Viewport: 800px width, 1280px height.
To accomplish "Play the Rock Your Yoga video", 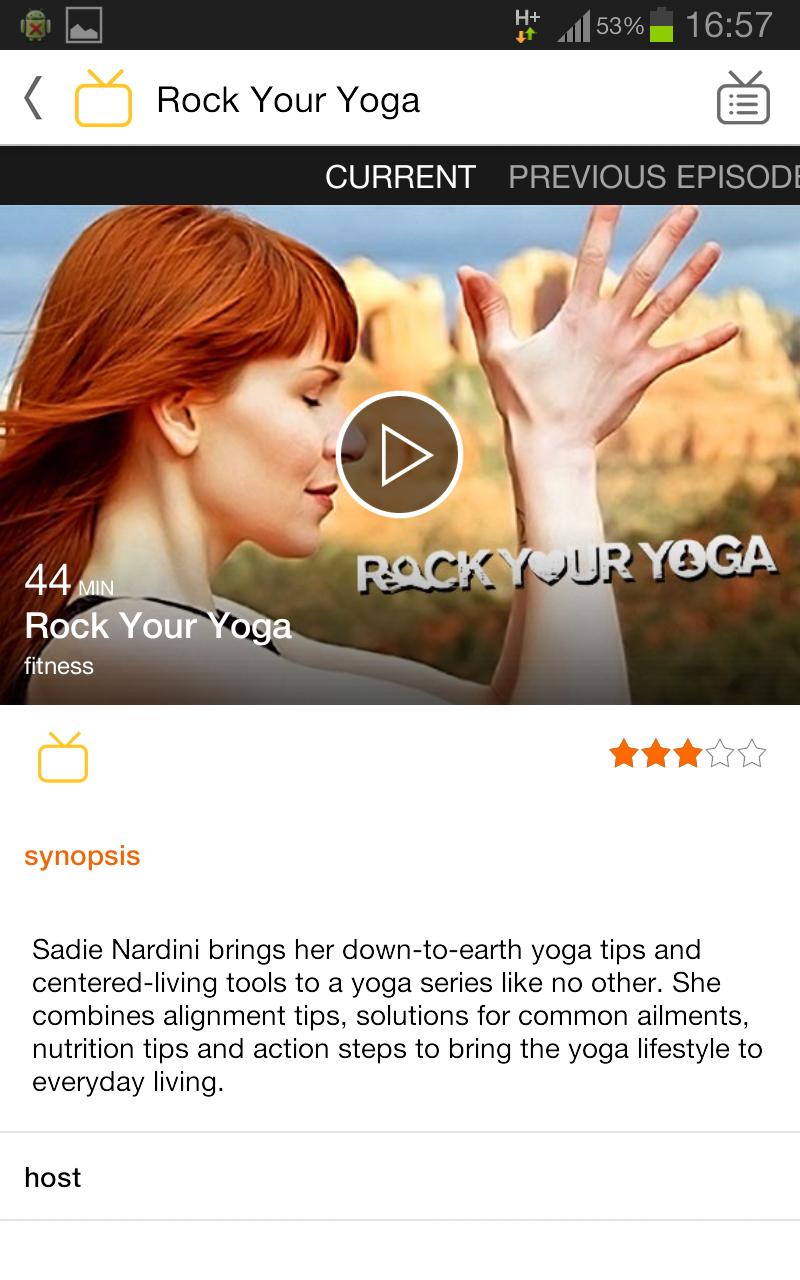I will coord(399,454).
